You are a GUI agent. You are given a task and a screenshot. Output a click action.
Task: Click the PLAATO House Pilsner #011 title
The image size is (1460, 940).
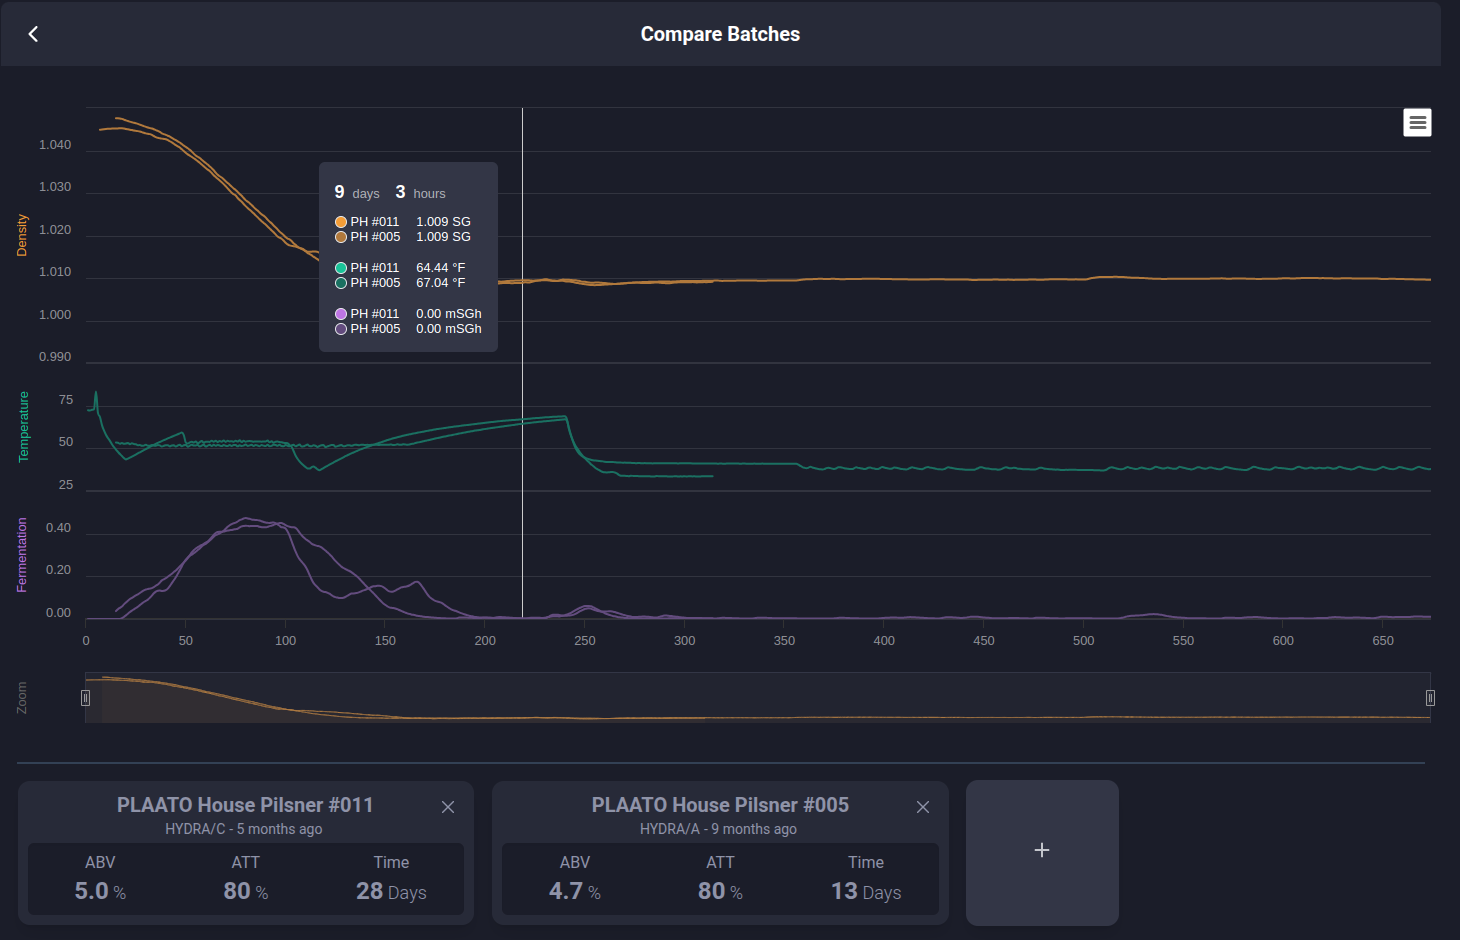click(x=245, y=805)
